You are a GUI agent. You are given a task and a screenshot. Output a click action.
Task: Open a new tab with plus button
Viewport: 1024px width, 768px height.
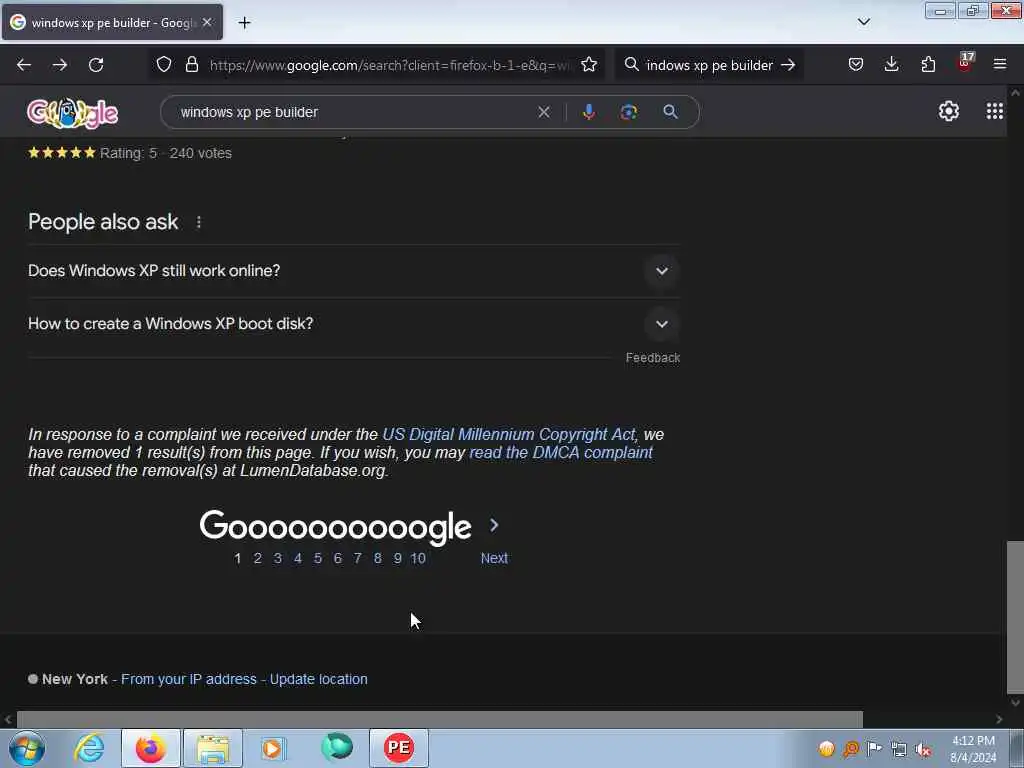pos(244,23)
